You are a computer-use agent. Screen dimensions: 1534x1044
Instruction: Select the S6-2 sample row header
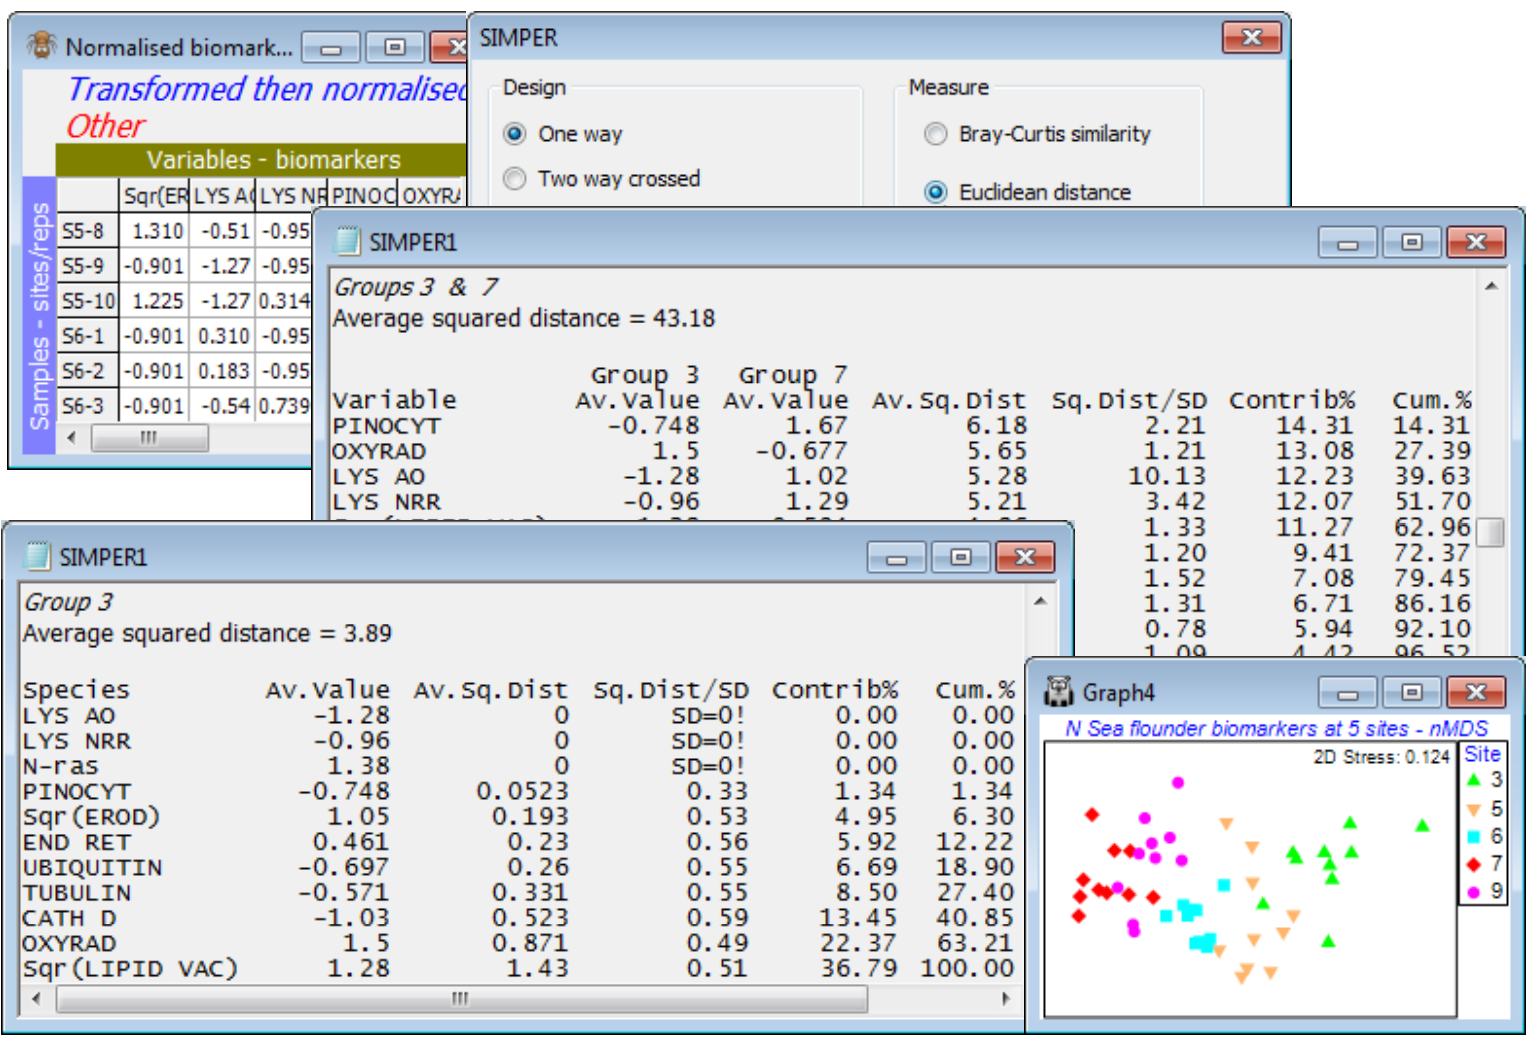[86, 371]
